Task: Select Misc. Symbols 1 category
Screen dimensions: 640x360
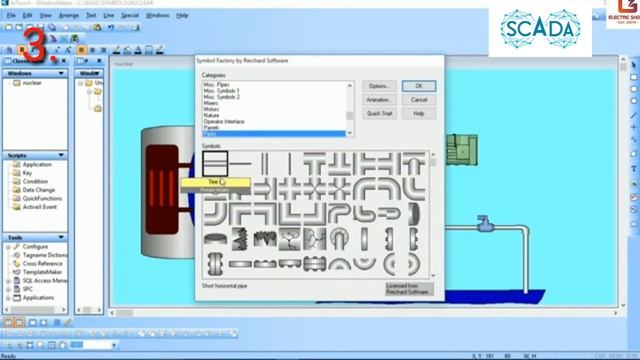Action: 222,91
